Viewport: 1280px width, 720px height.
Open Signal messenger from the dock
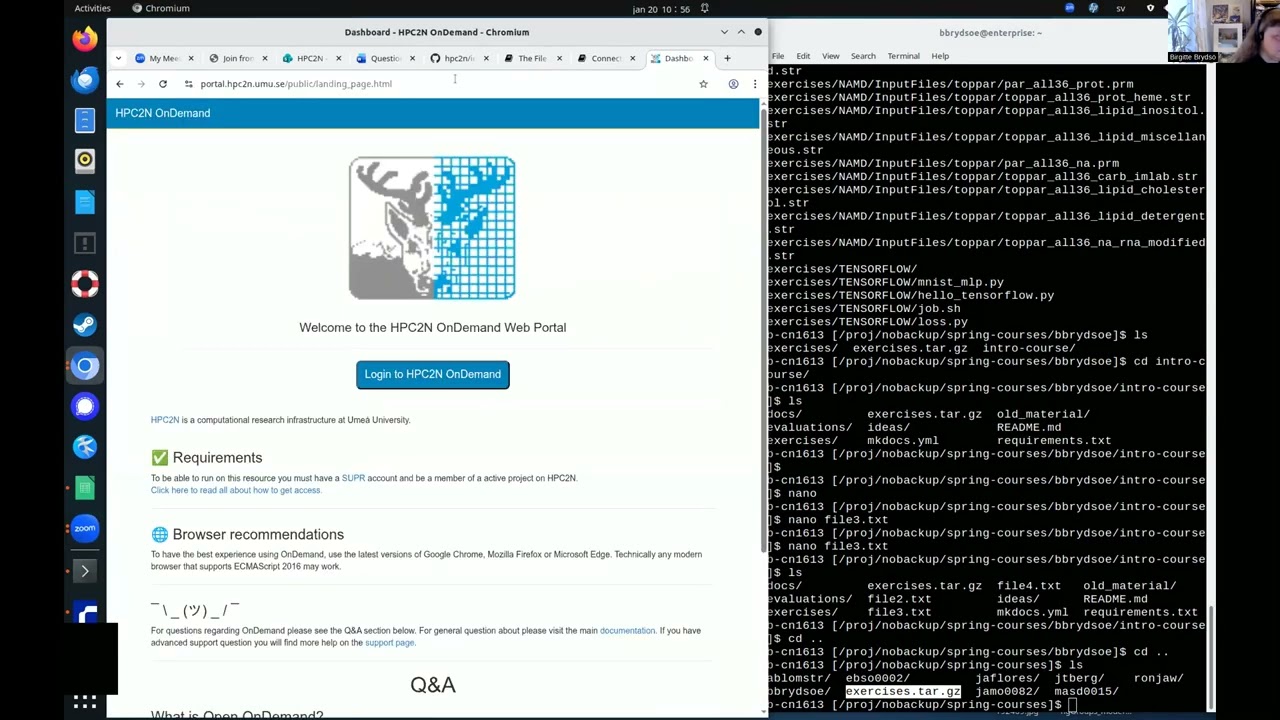click(x=85, y=406)
